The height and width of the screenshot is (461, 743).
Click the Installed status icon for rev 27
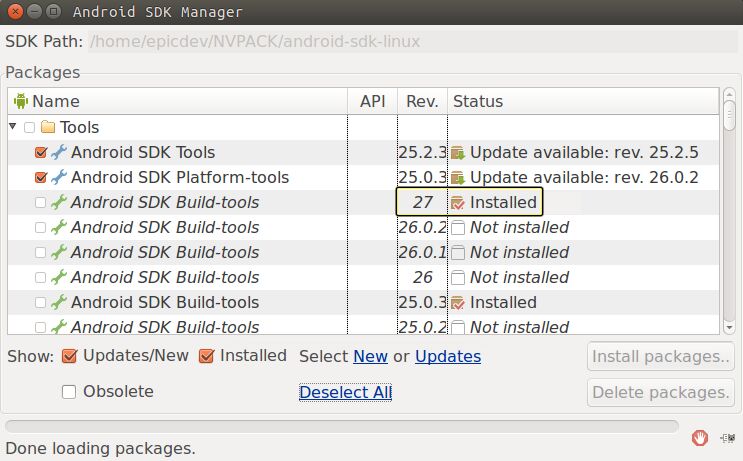[x=458, y=203]
